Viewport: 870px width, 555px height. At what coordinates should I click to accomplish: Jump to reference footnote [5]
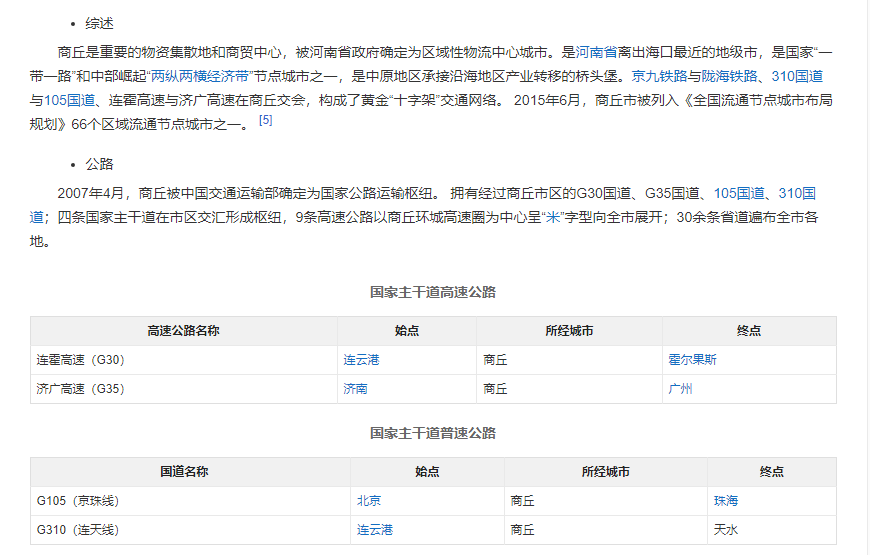tap(265, 121)
